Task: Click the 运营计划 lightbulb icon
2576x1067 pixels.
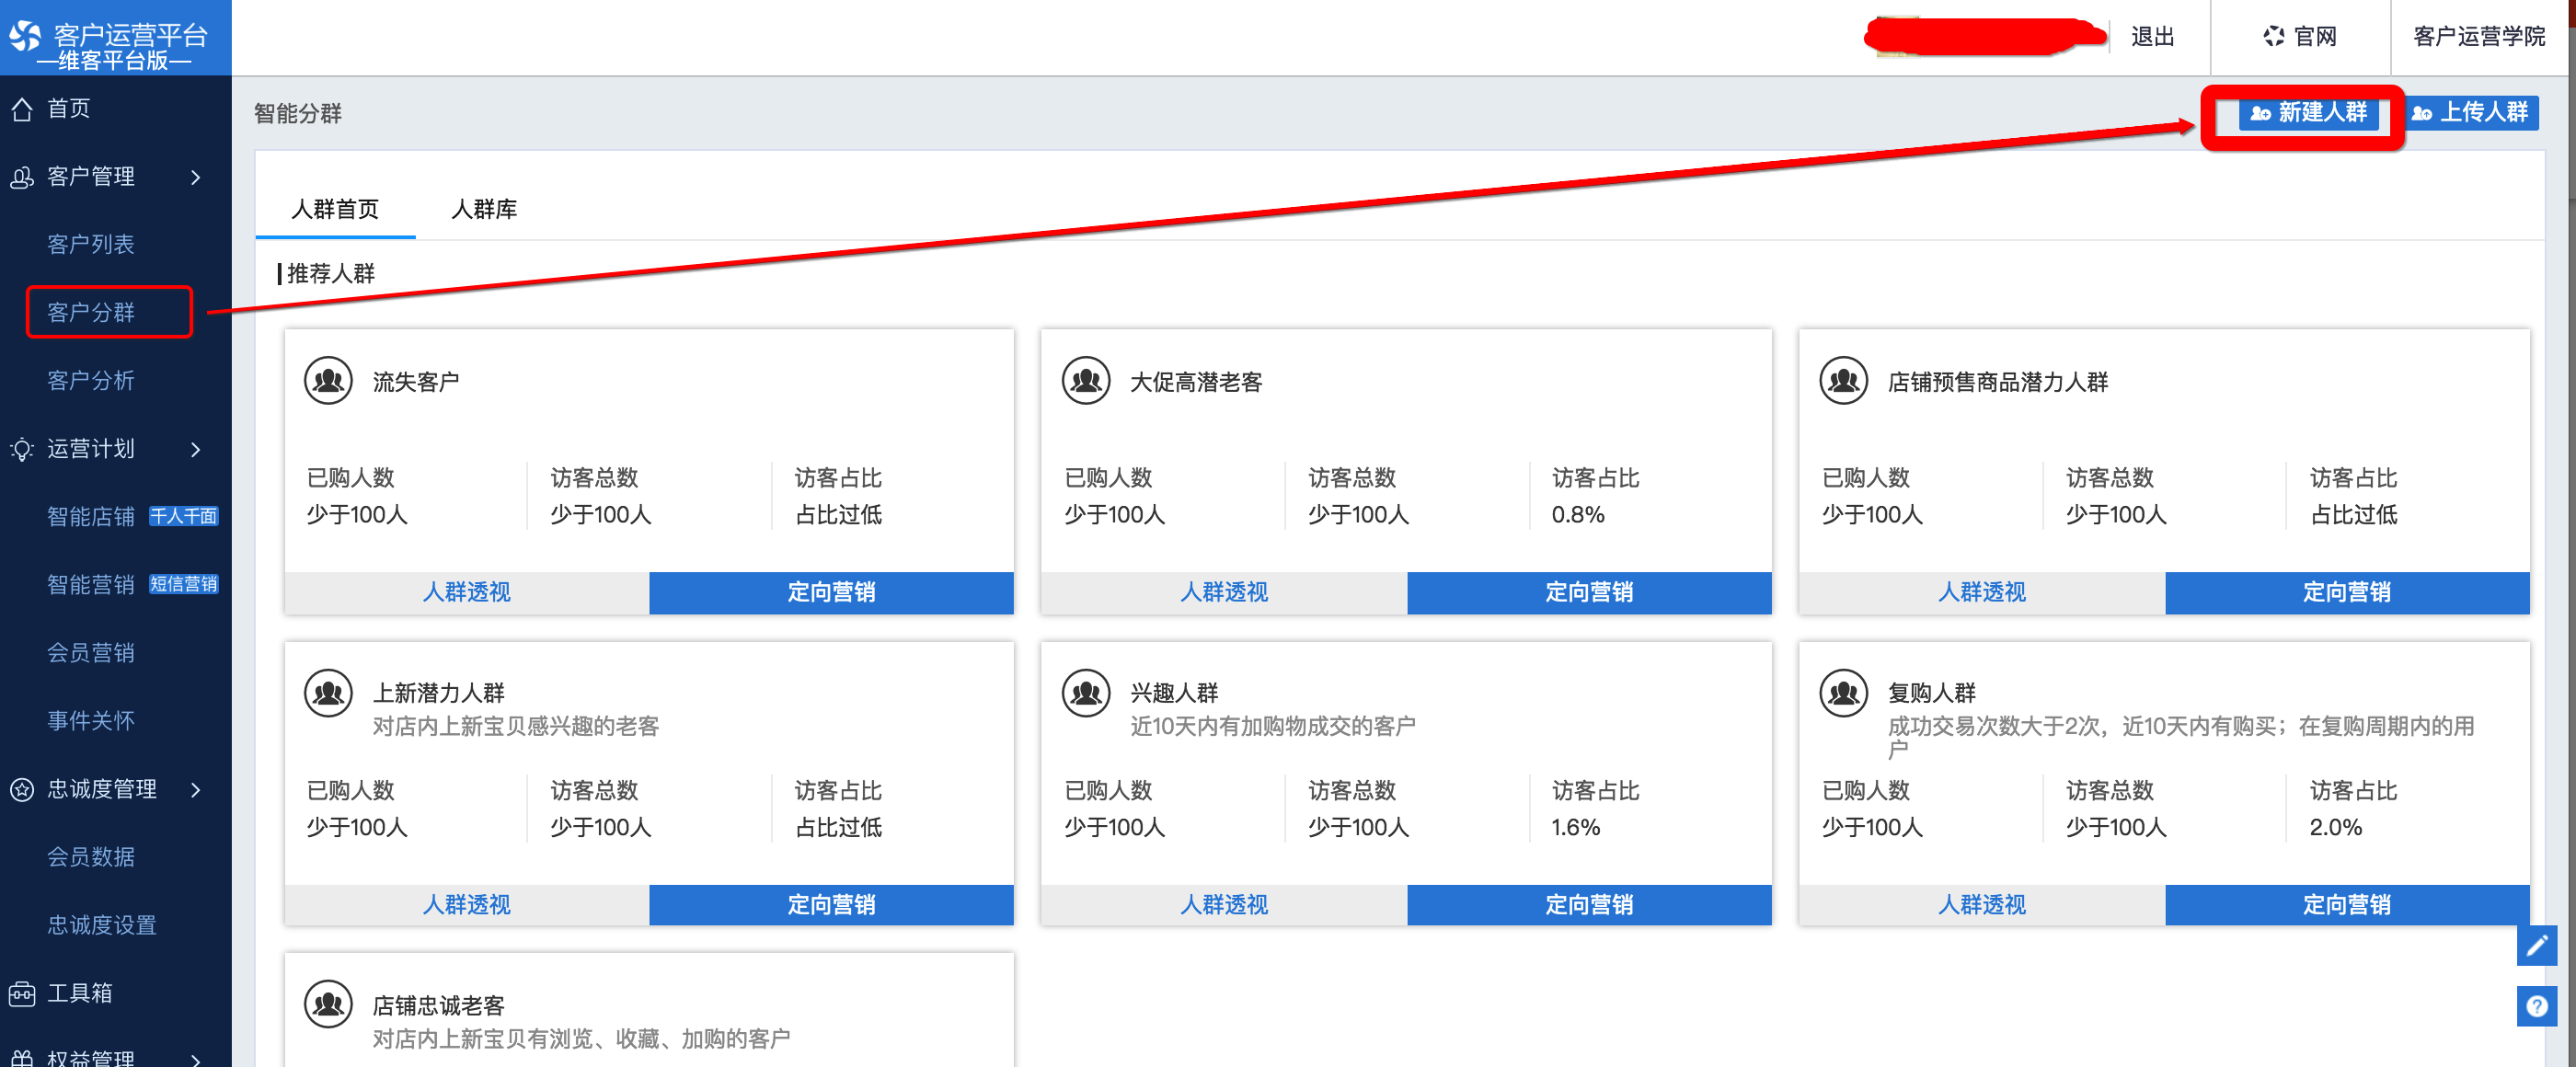Action: click(22, 449)
